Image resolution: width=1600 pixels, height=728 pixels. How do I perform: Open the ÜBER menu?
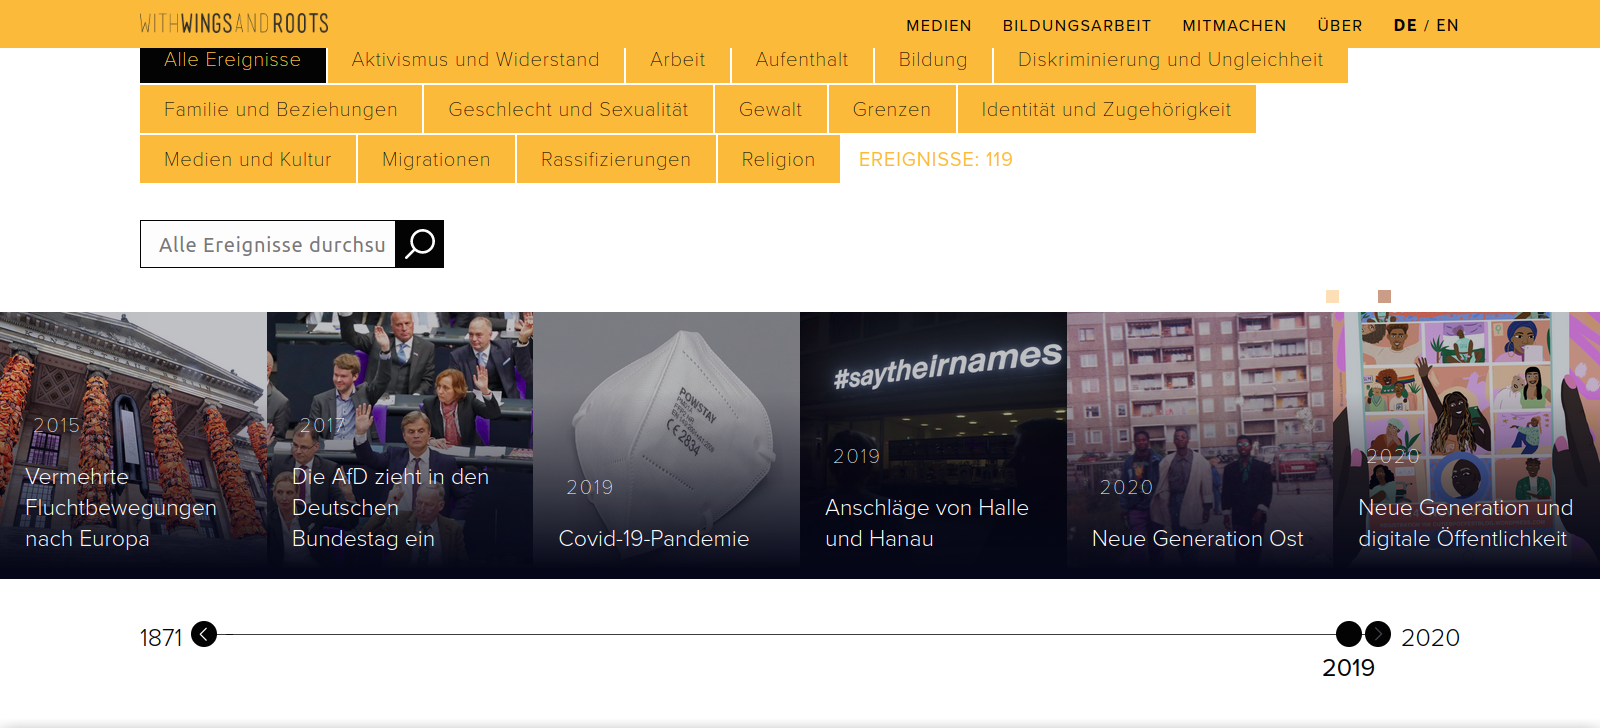(1340, 26)
